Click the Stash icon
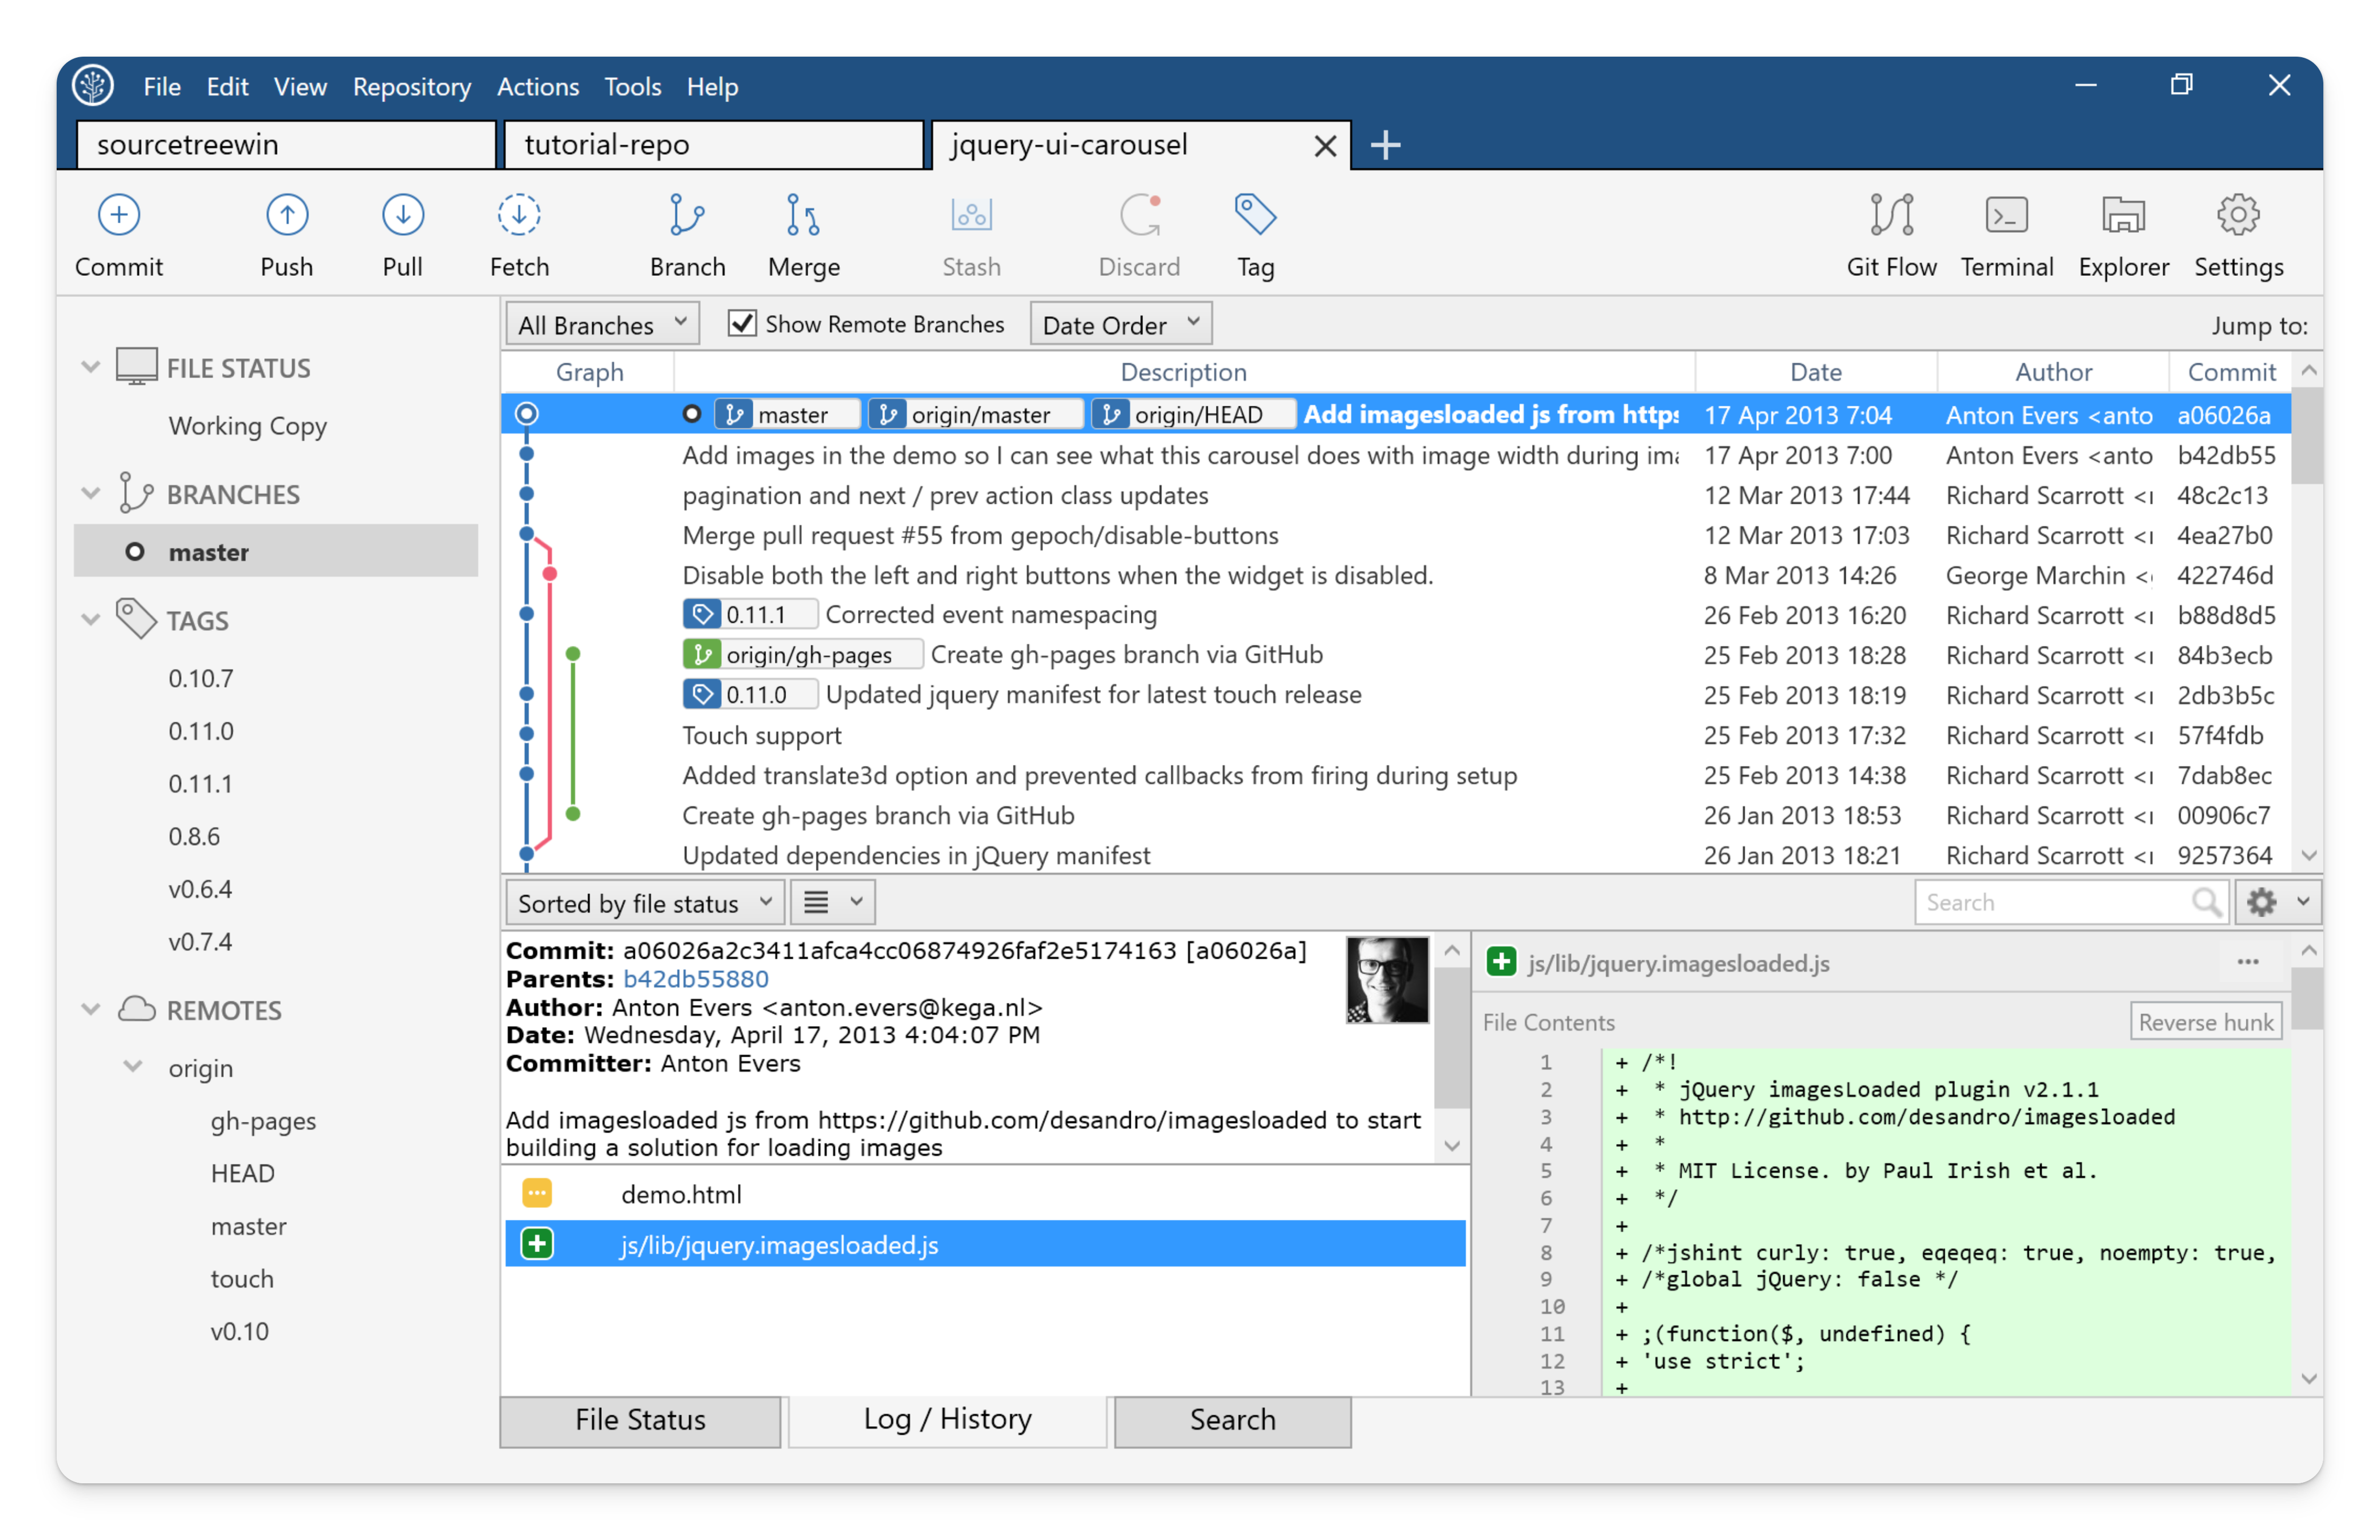Viewport: 2380px width, 1540px height. point(970,233)
